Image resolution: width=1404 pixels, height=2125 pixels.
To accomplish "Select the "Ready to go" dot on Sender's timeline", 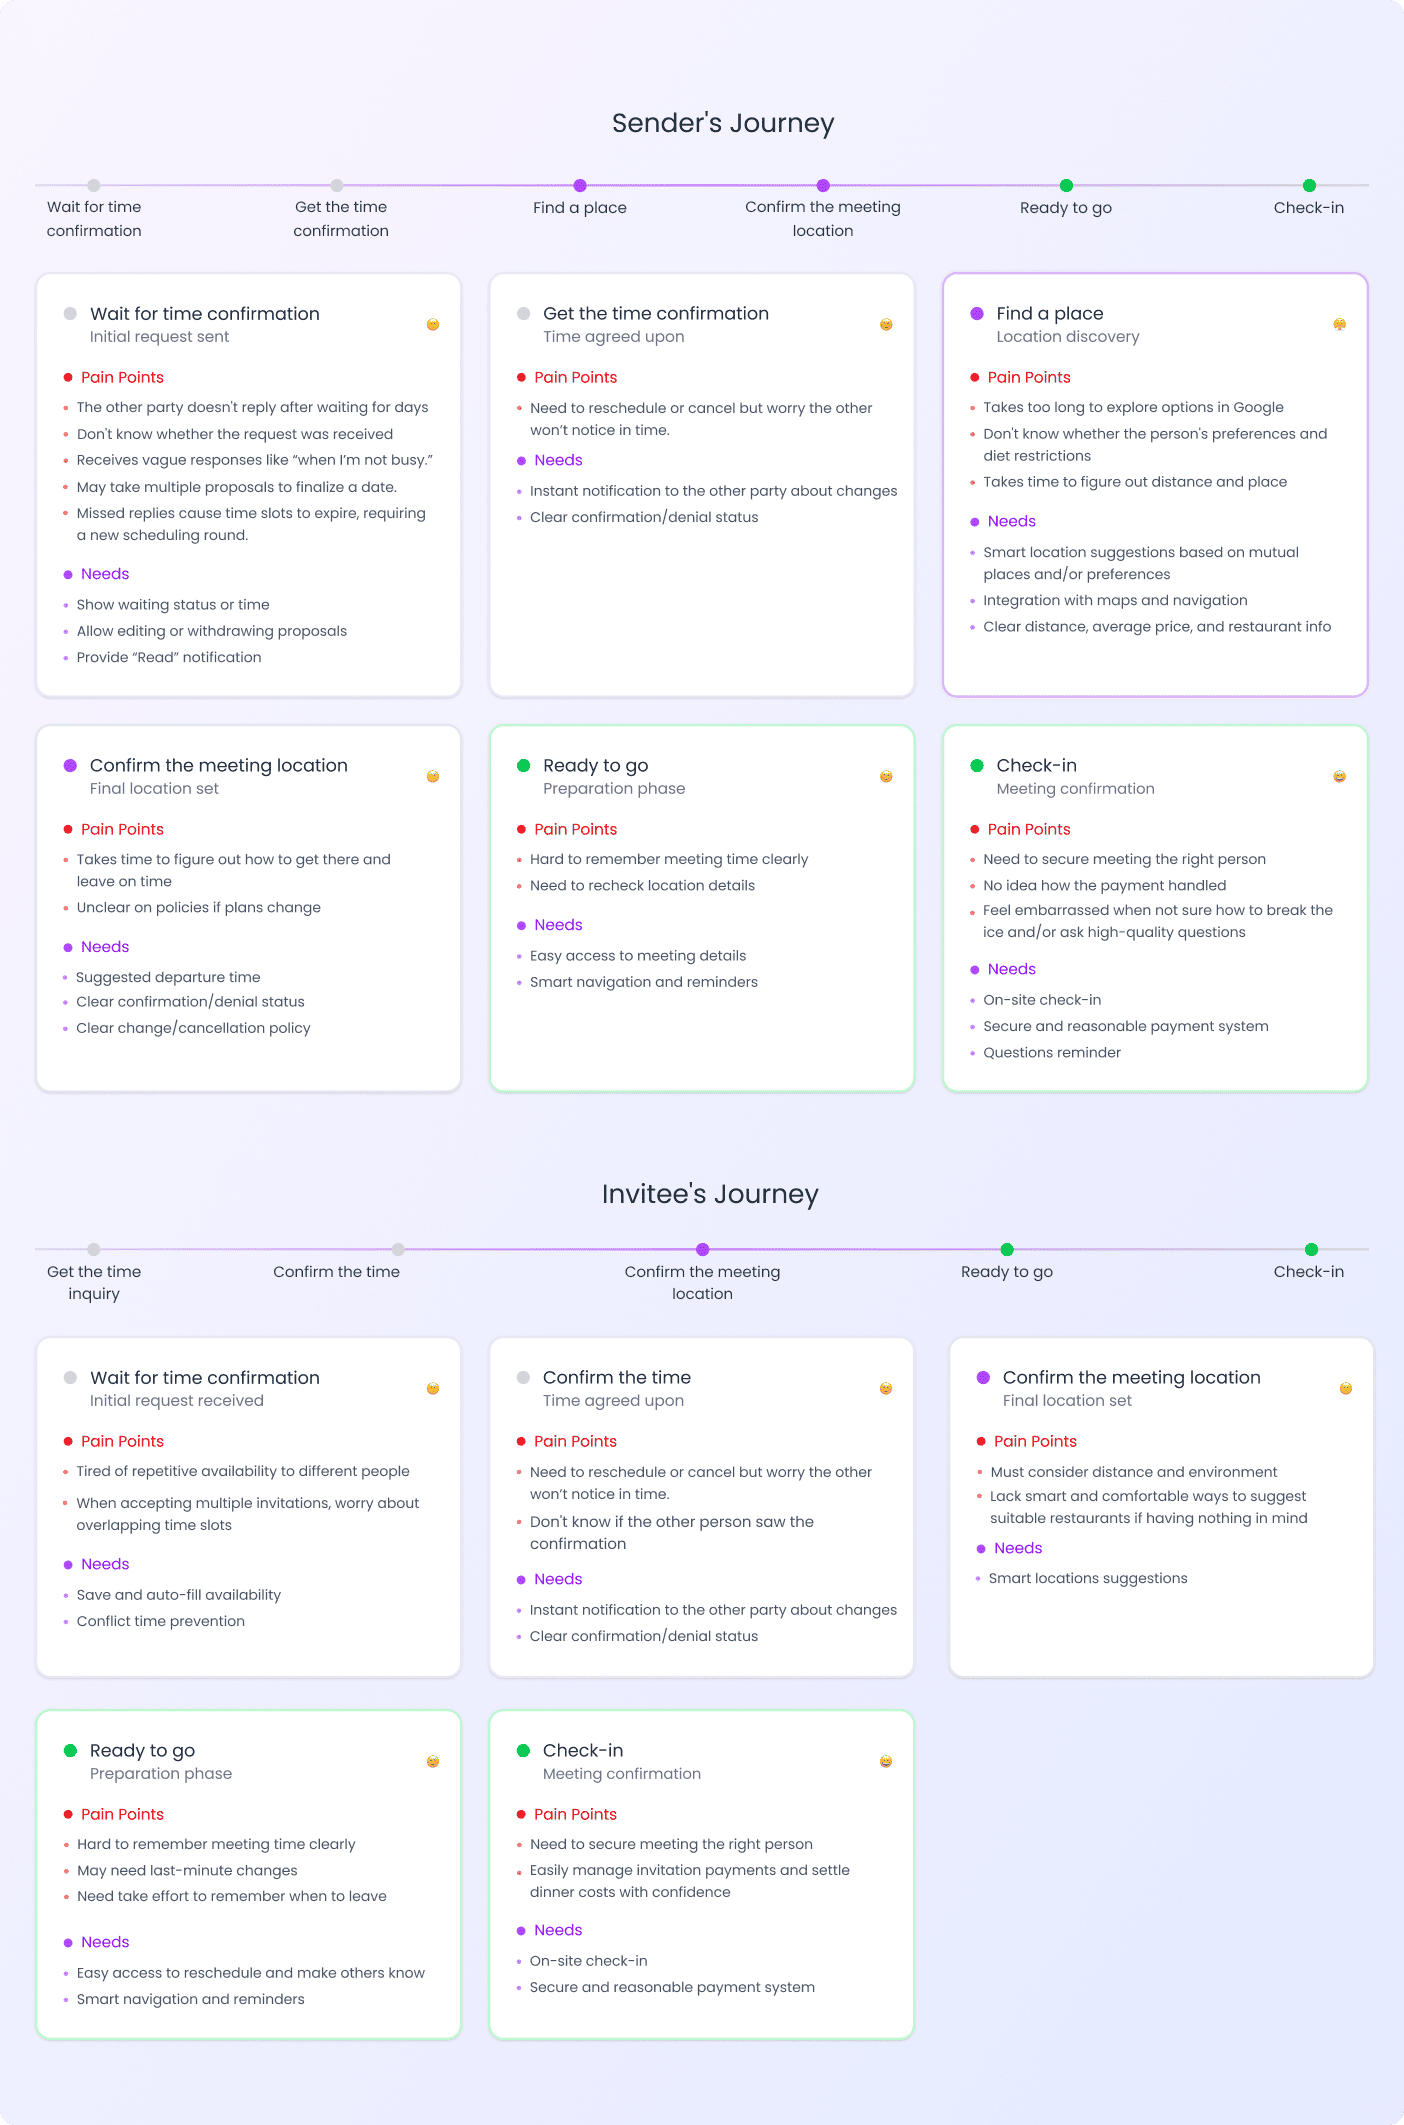I will tap(1066, 185).
